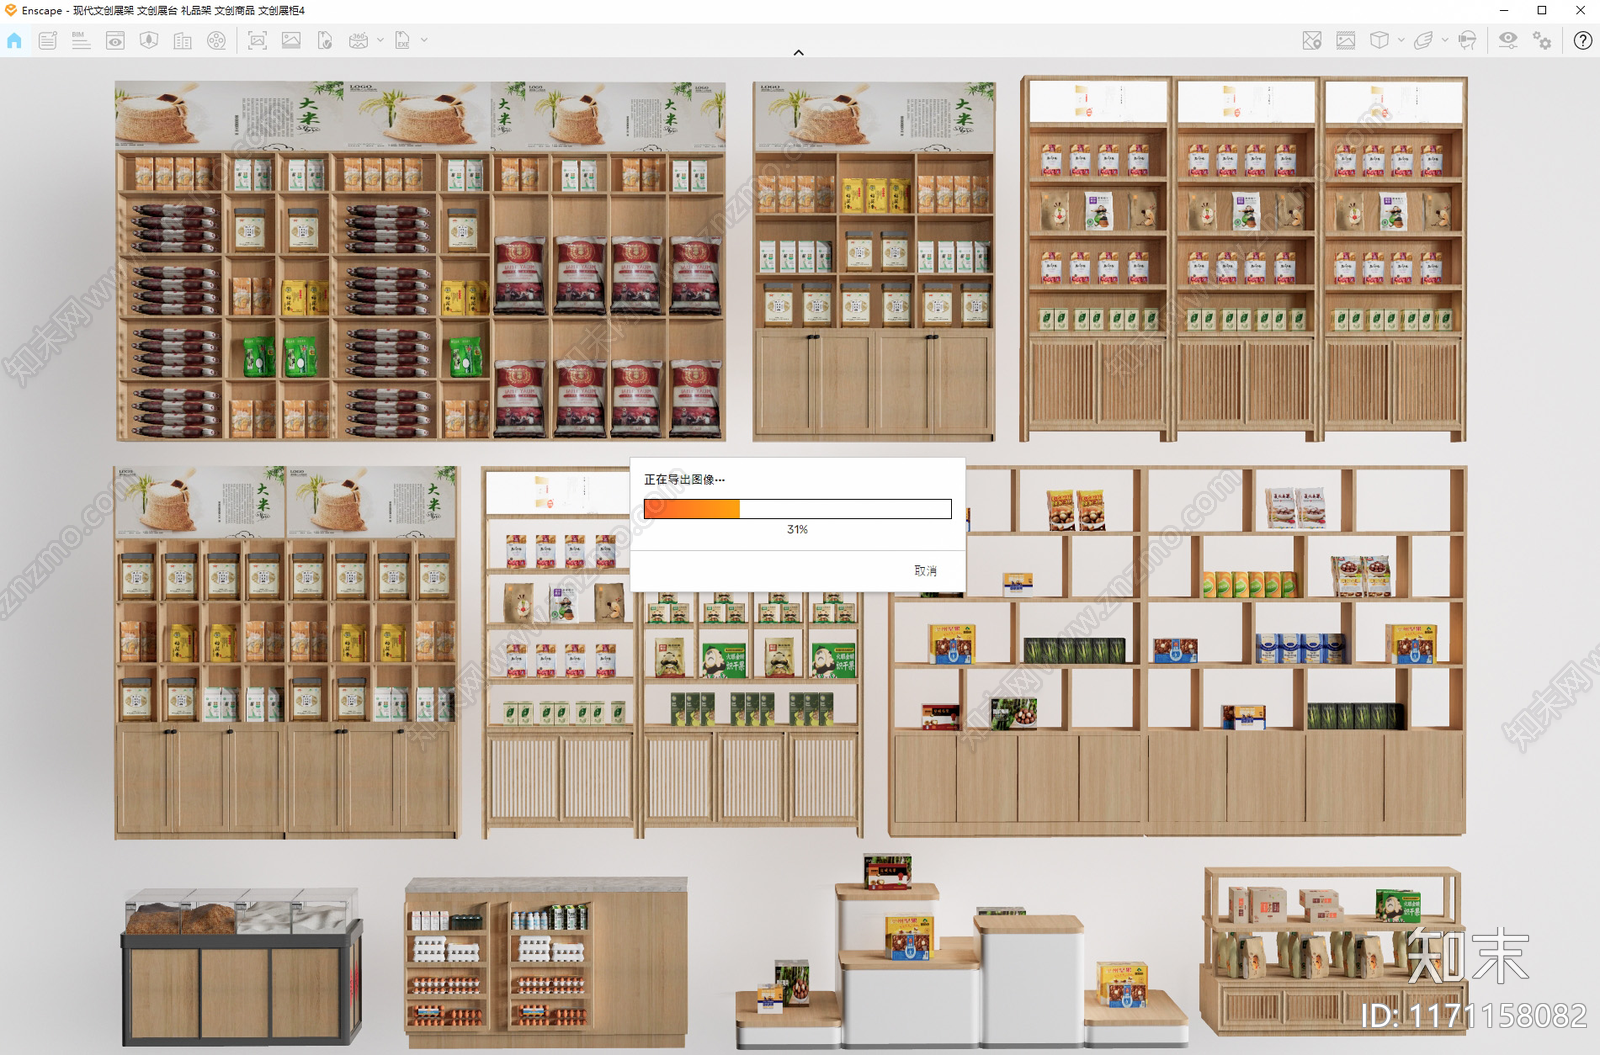Click the blue Home icon
1600x1055 pixels.
pyautogui.click(x=14, y=41)
